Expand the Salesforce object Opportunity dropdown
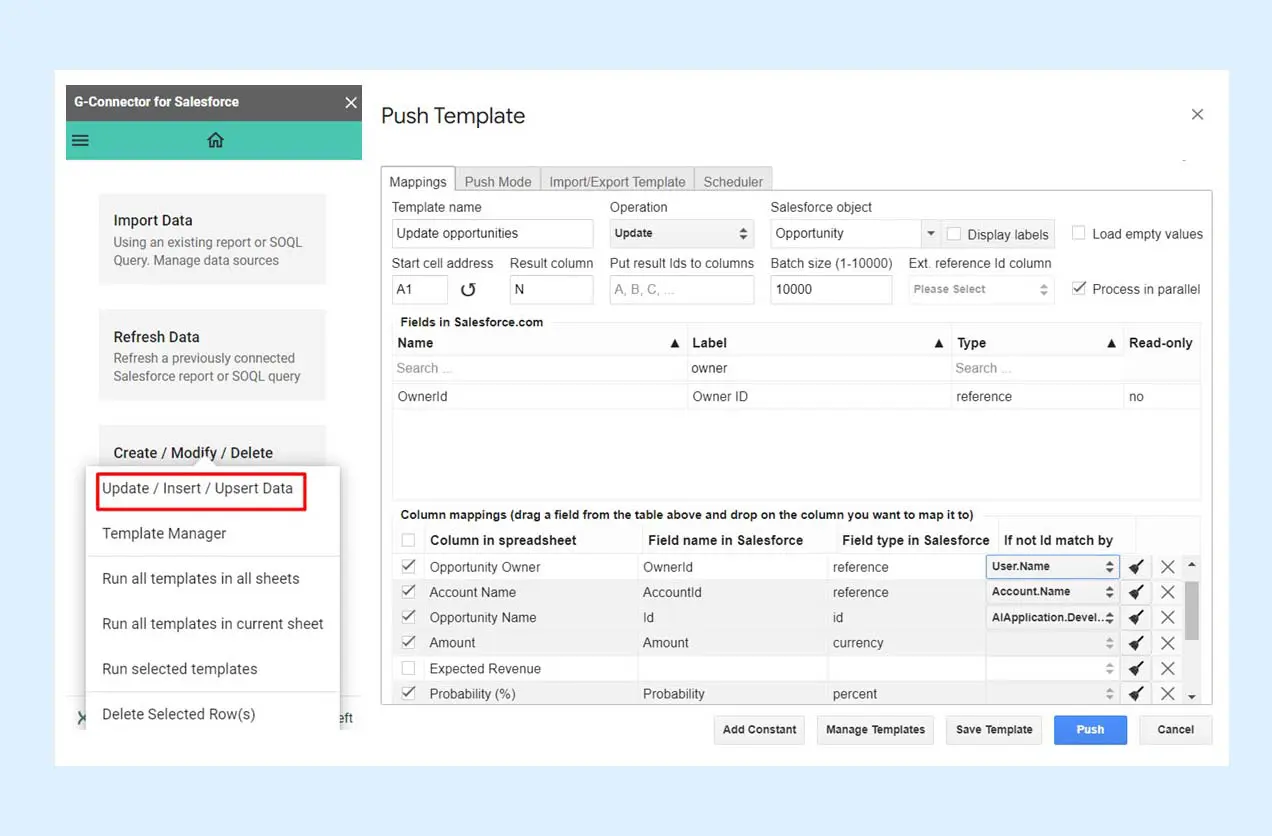 click(x=931, y=234)
